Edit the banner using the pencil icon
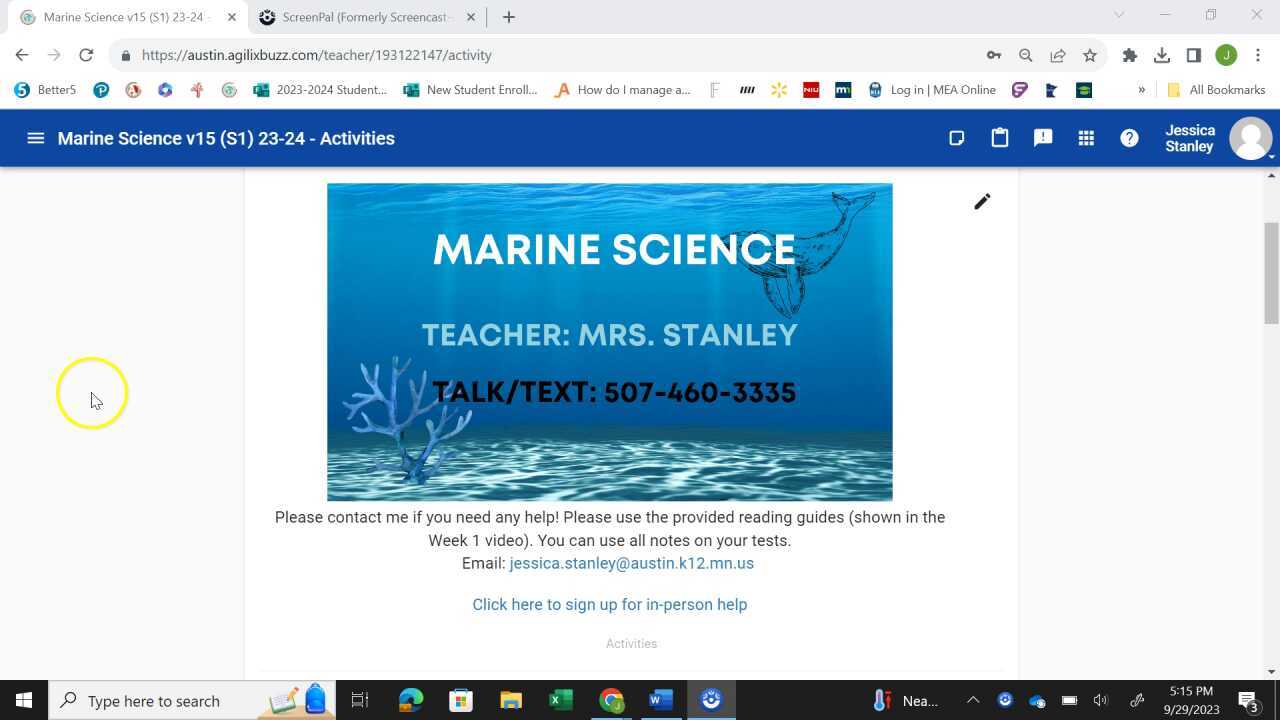Screen dimensions: 1280x720 pyautogui.click(x=982, y=201)
